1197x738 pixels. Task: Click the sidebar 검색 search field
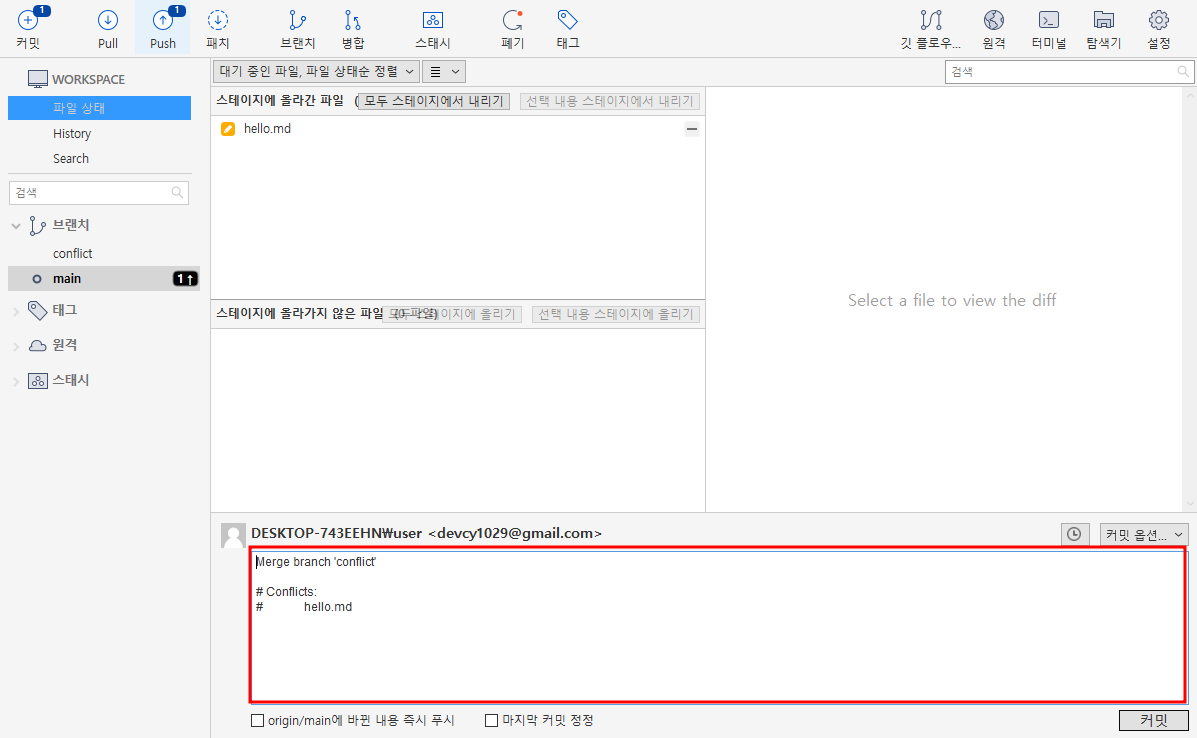click(x=98, y=192)
